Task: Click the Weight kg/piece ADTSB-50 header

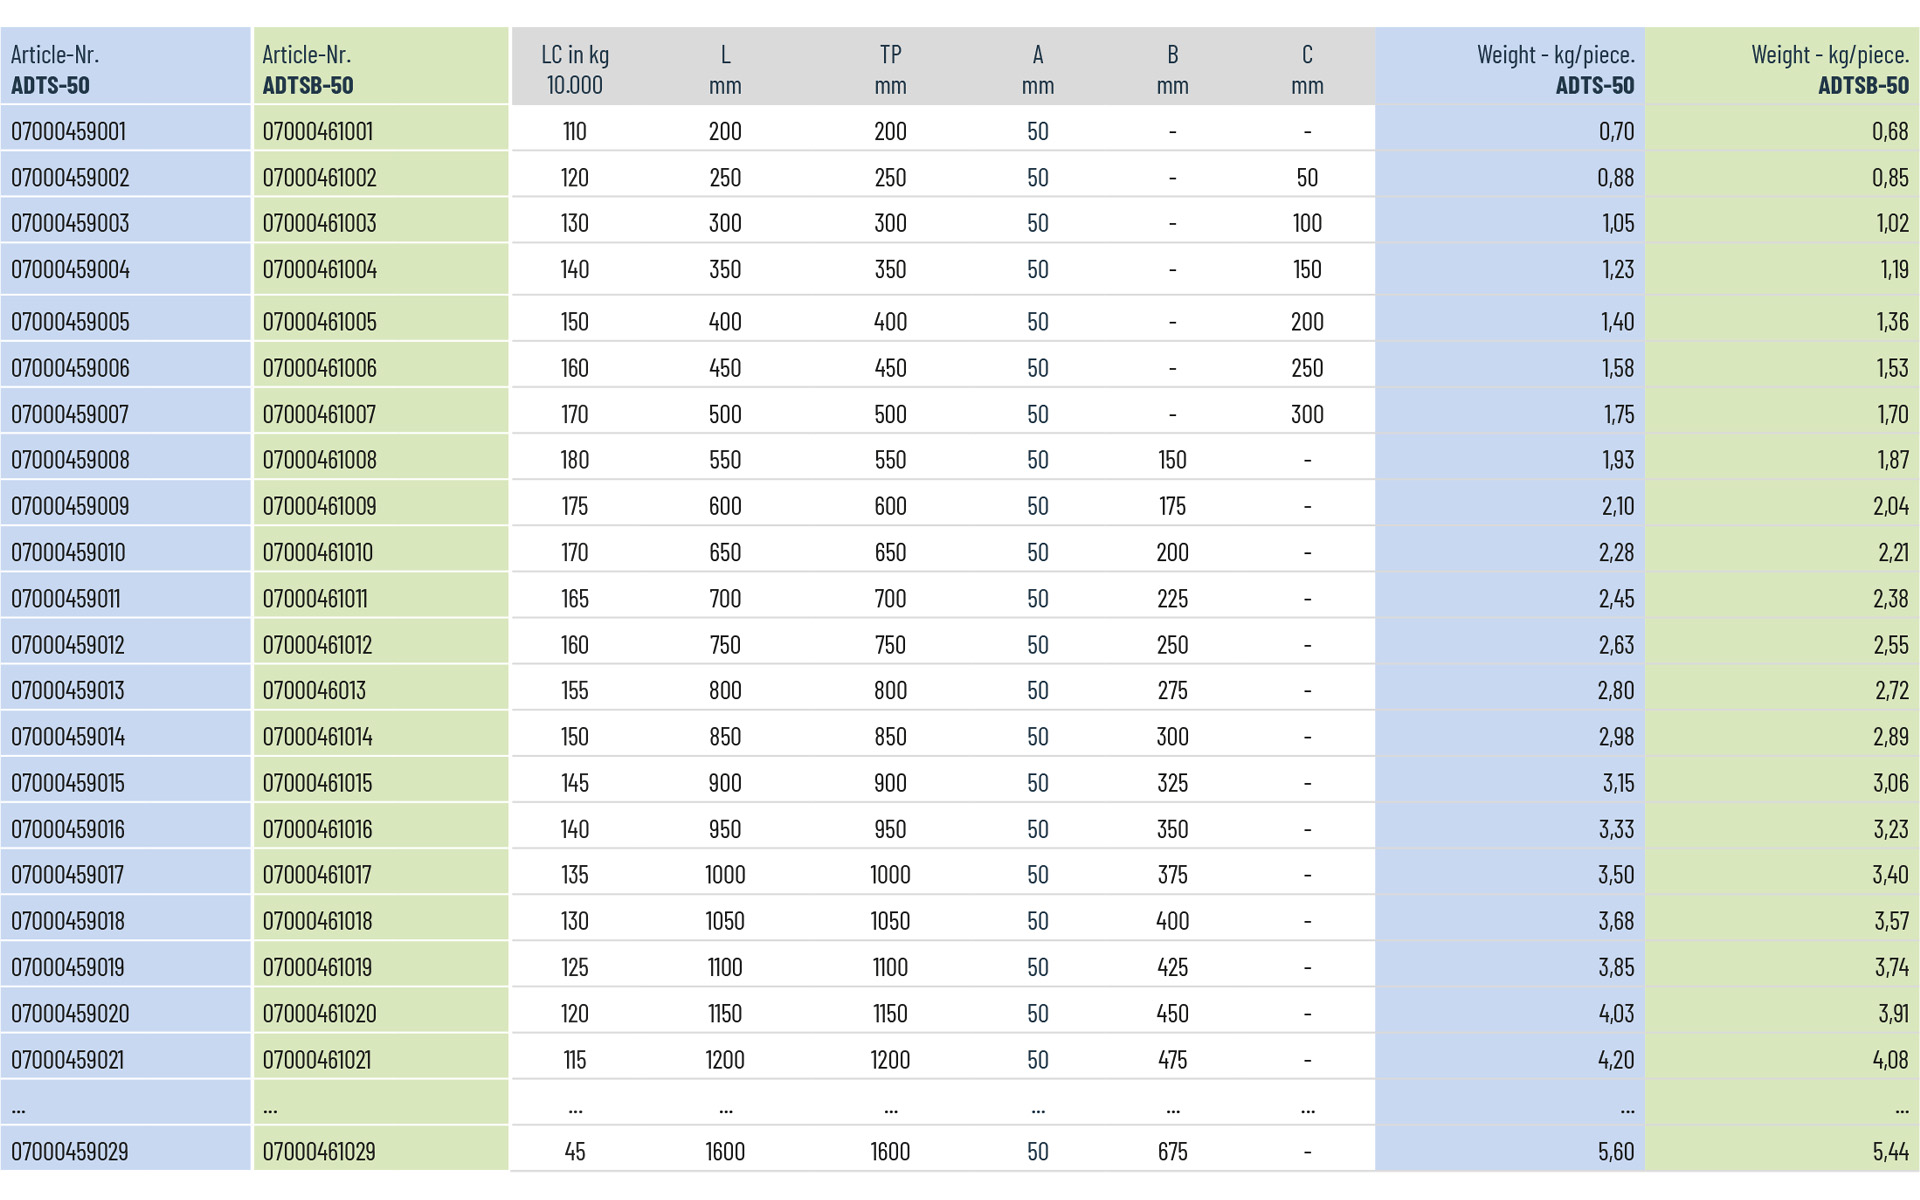Action: pos(1829,69)
